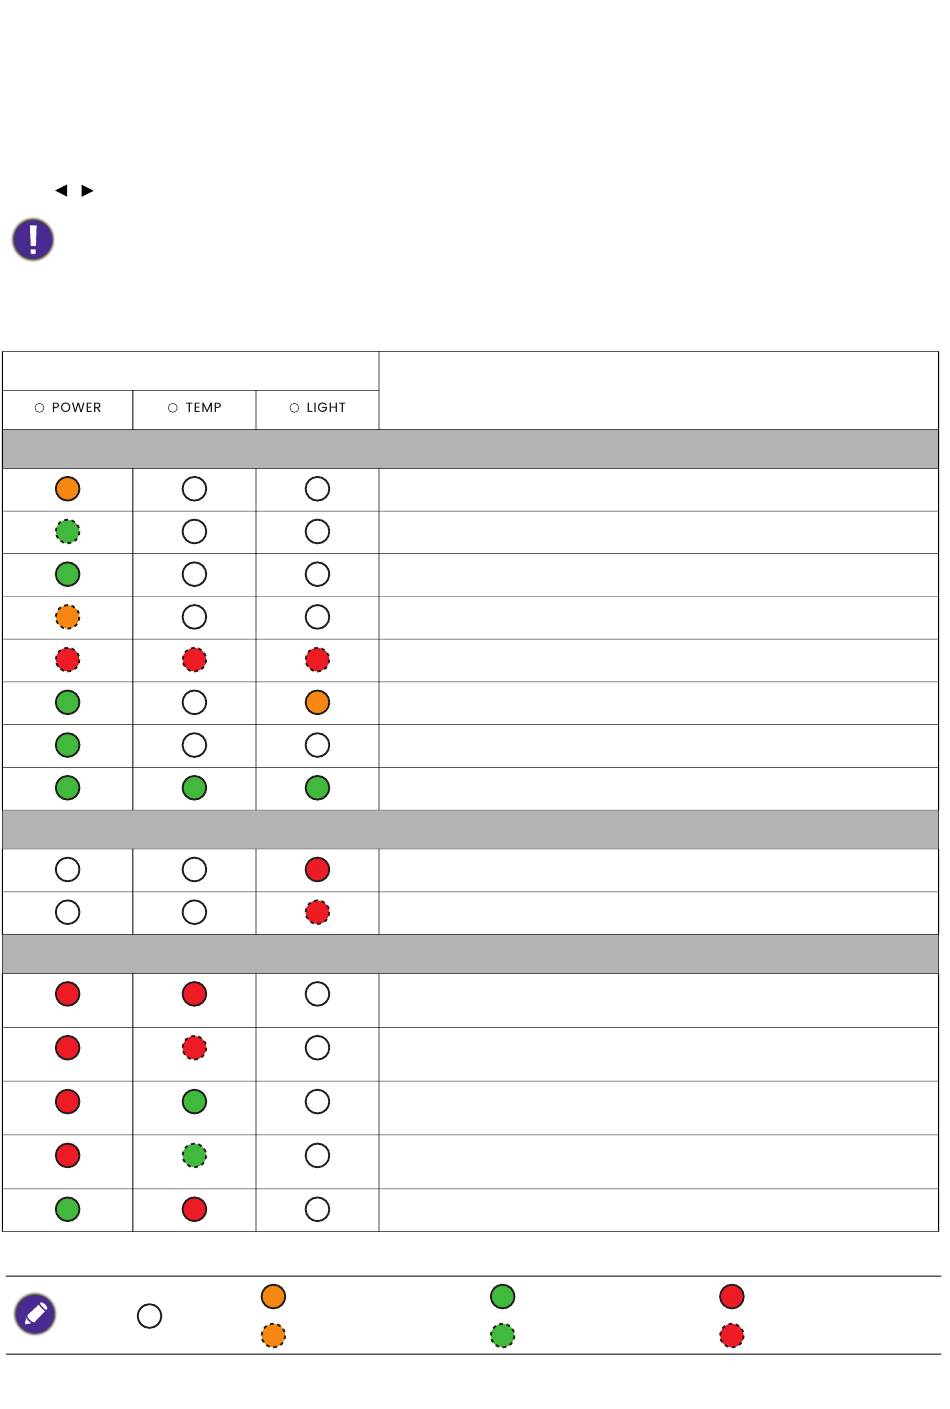Select the right-pointing black arrow
The height and width of the screenshot is (1409, 950).
(87, 190)
